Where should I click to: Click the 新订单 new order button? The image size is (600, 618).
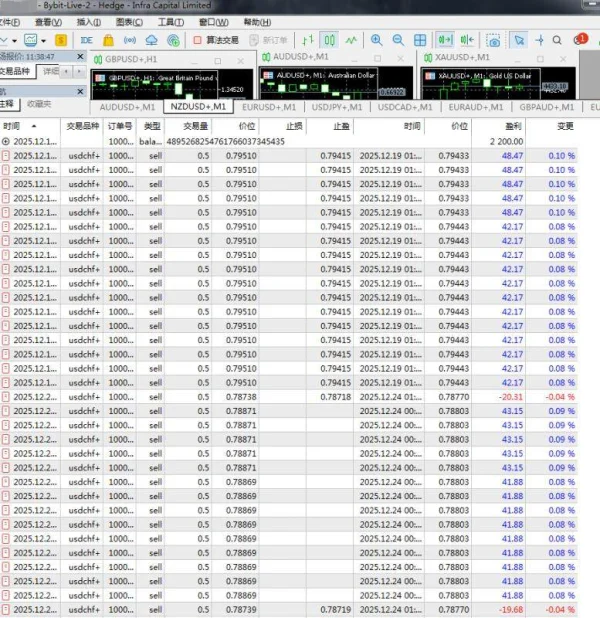[270, 40]
